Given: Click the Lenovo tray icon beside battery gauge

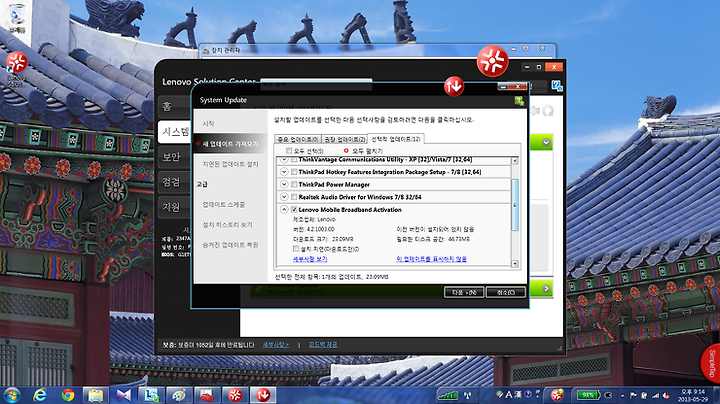Looking at the screenshot, I should click(x=557, y=395).
